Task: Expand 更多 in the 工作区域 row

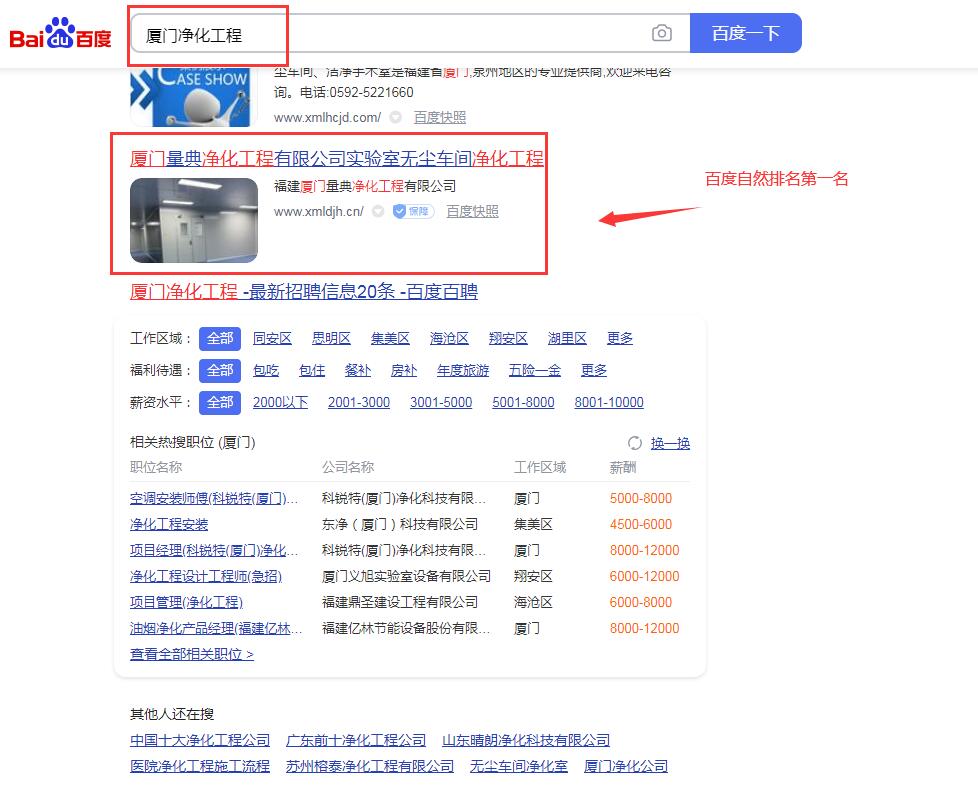Action: click(x=620, y=339)
